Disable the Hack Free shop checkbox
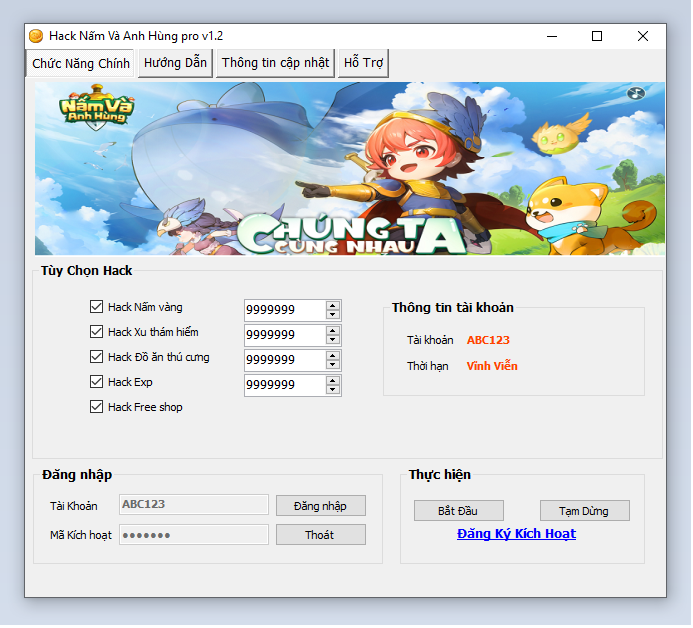693x628 pixels. [x=97, y=407]
